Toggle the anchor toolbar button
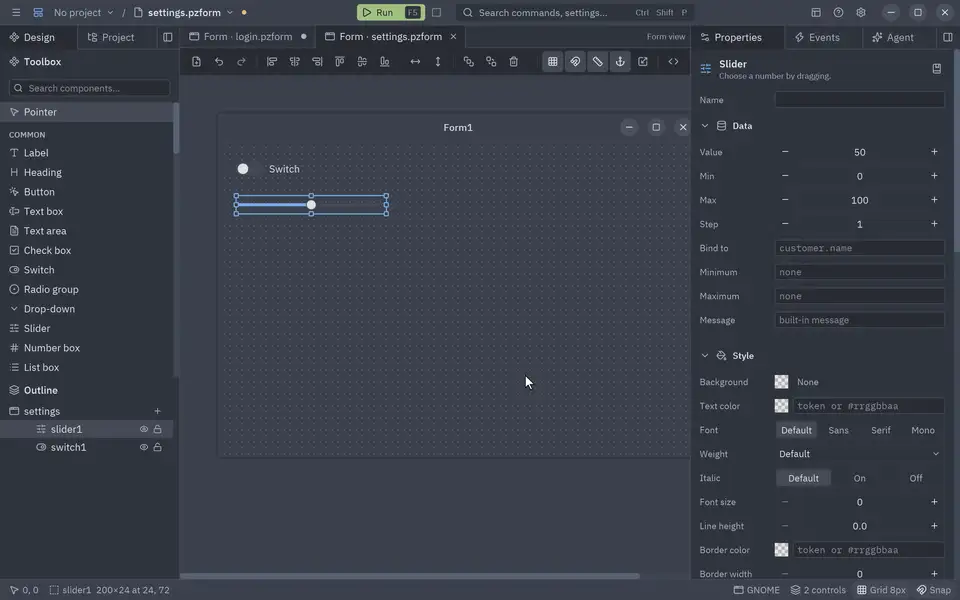The image size is (960, 600). [x=620, y=62]
